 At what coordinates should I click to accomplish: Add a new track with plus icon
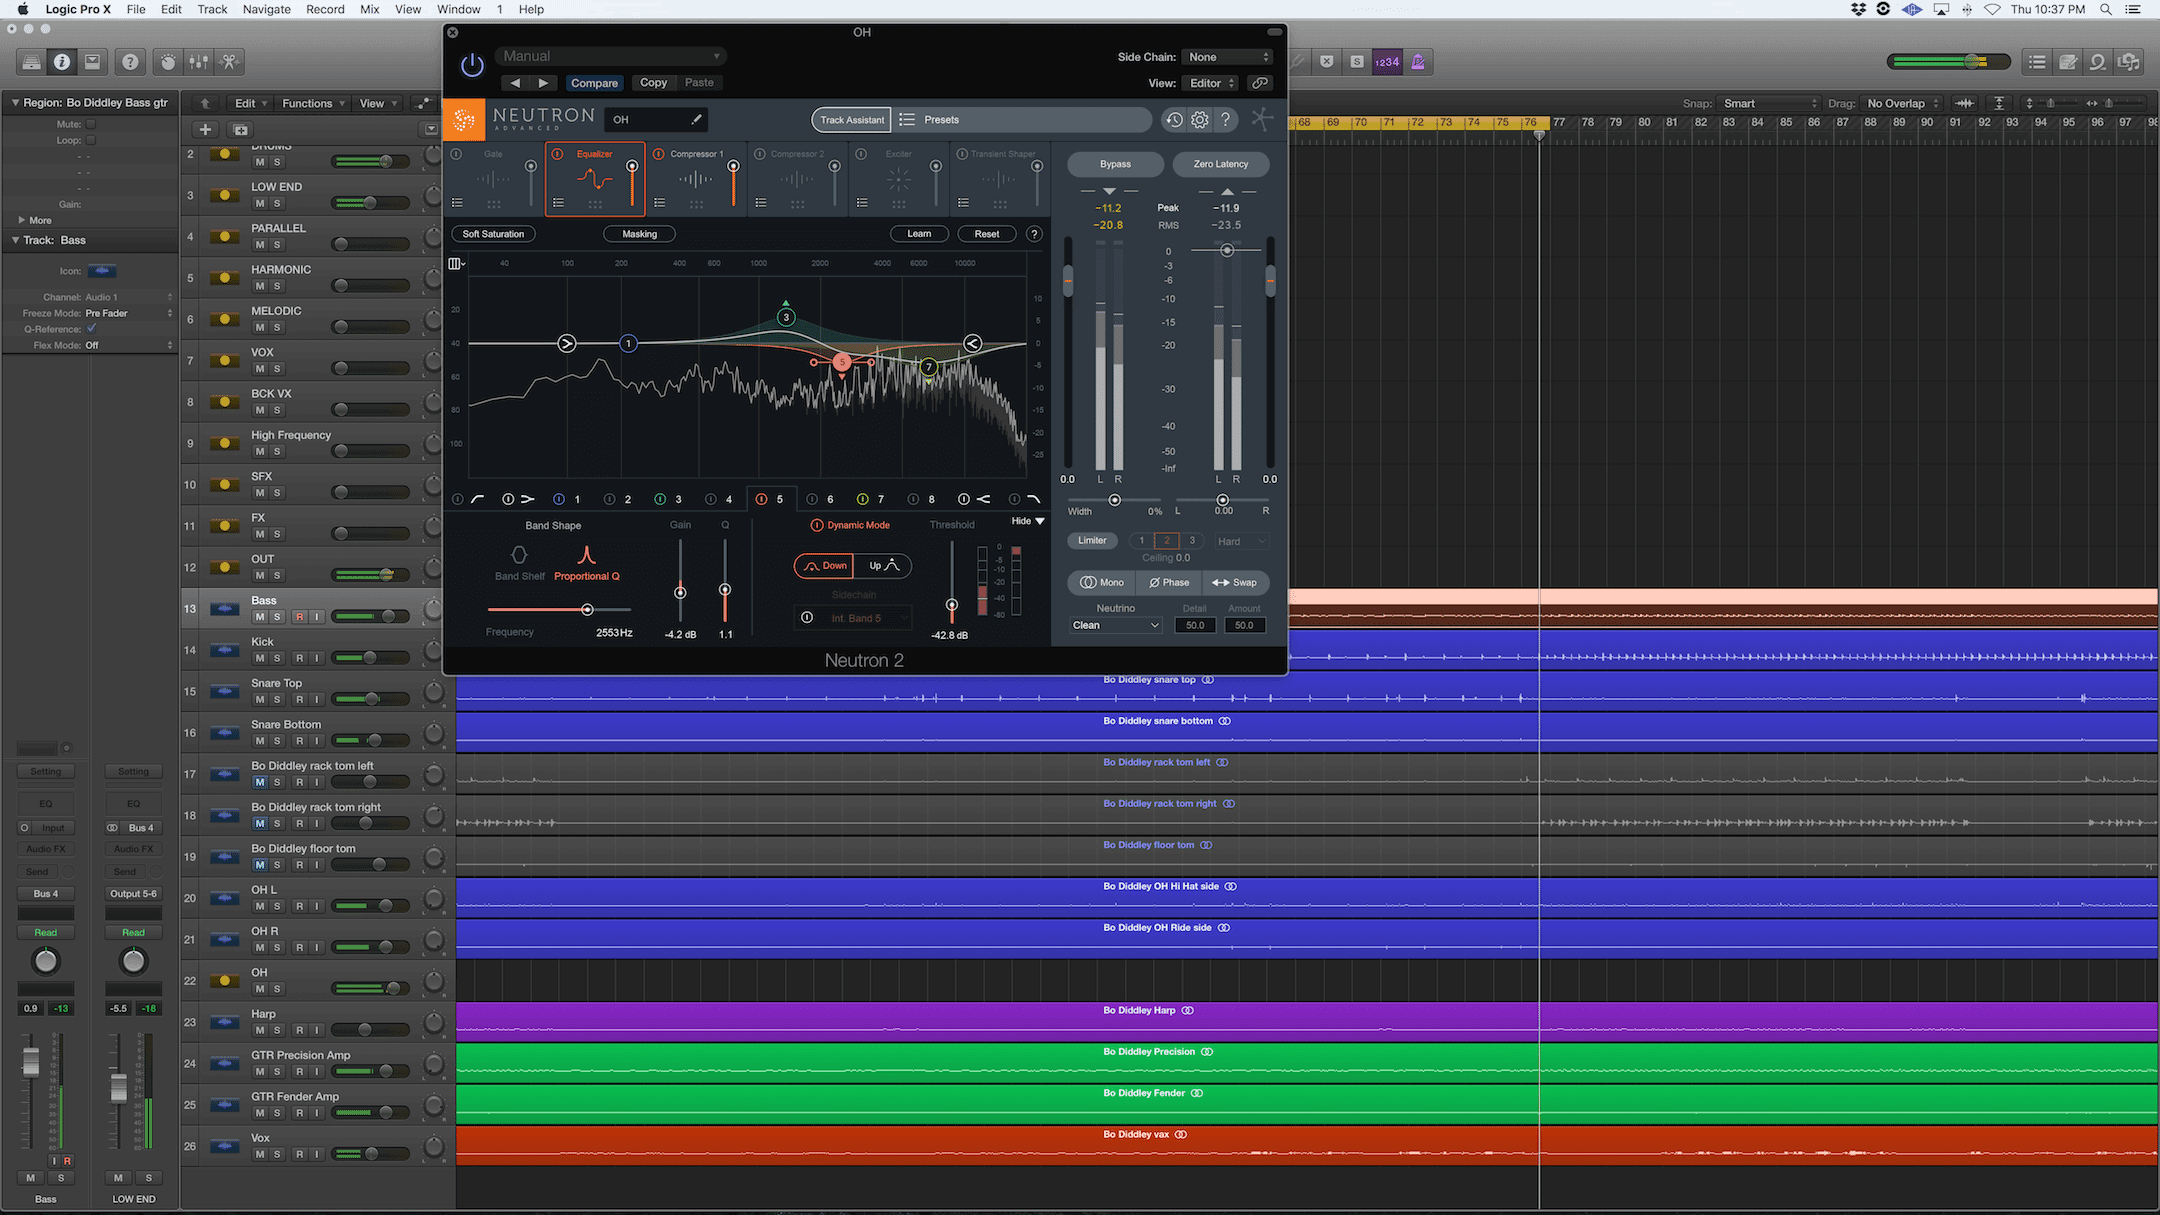point(205,130)
